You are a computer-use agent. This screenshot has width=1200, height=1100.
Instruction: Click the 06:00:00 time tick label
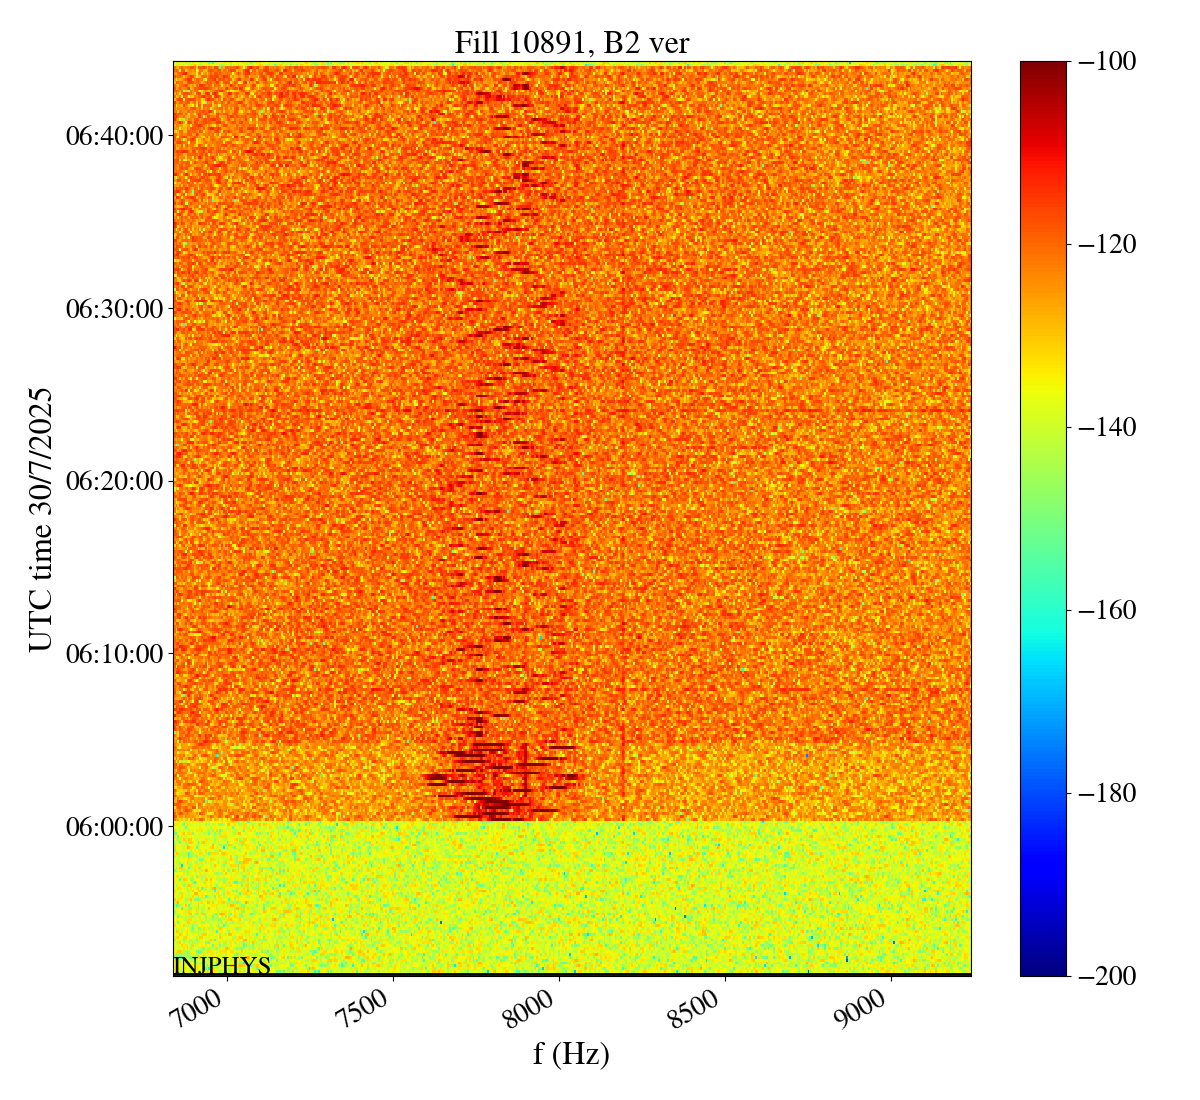(114, 827)
